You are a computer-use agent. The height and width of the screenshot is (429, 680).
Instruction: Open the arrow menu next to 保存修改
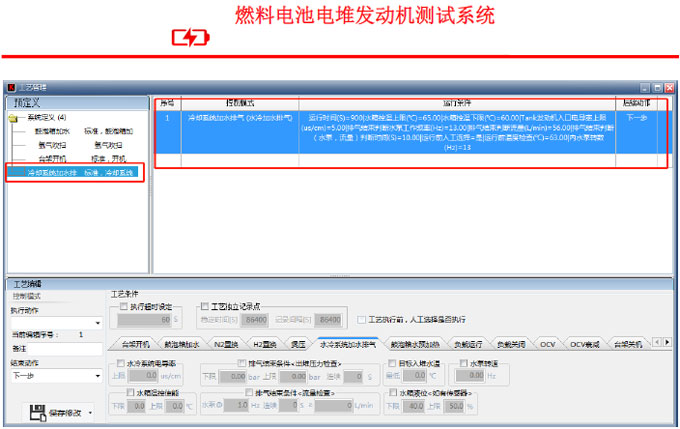coord(92,412)
